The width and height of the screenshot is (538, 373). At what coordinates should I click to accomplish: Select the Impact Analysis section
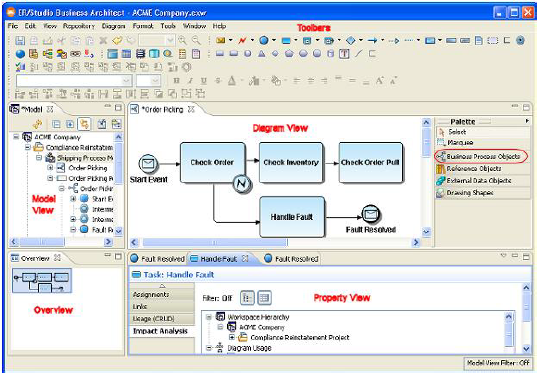coord(160,331)
